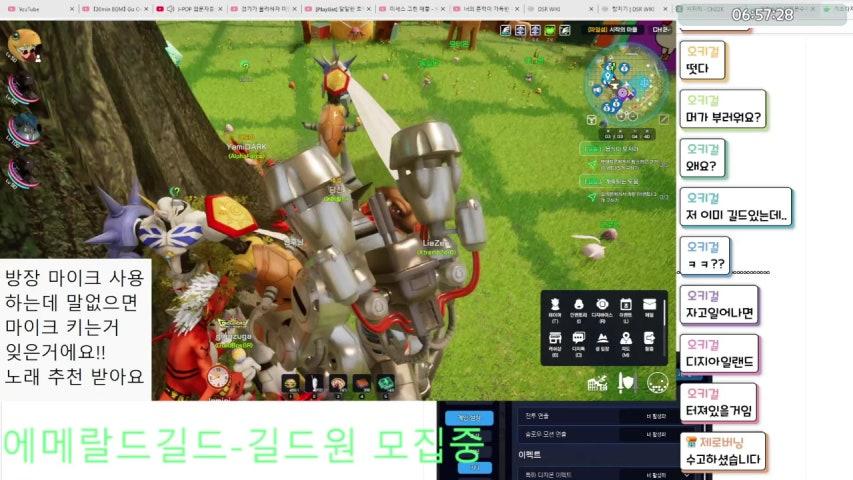This screenshot has height=480, width=853.
Task: Use the third item in hotbar
Action: tap(338, 384)
